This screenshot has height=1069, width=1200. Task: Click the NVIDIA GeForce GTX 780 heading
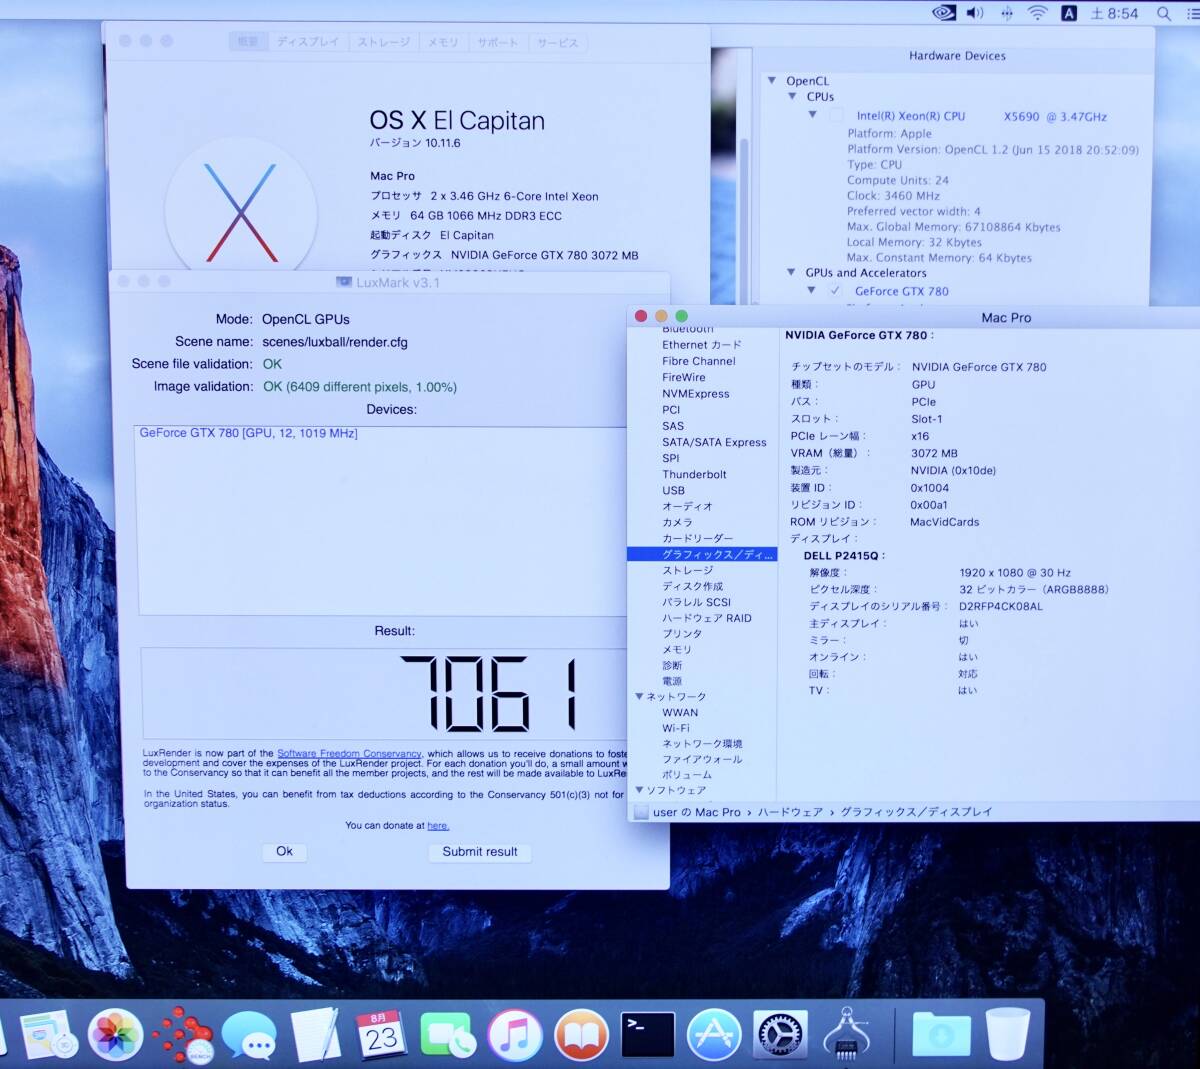[x=858, y=335]
